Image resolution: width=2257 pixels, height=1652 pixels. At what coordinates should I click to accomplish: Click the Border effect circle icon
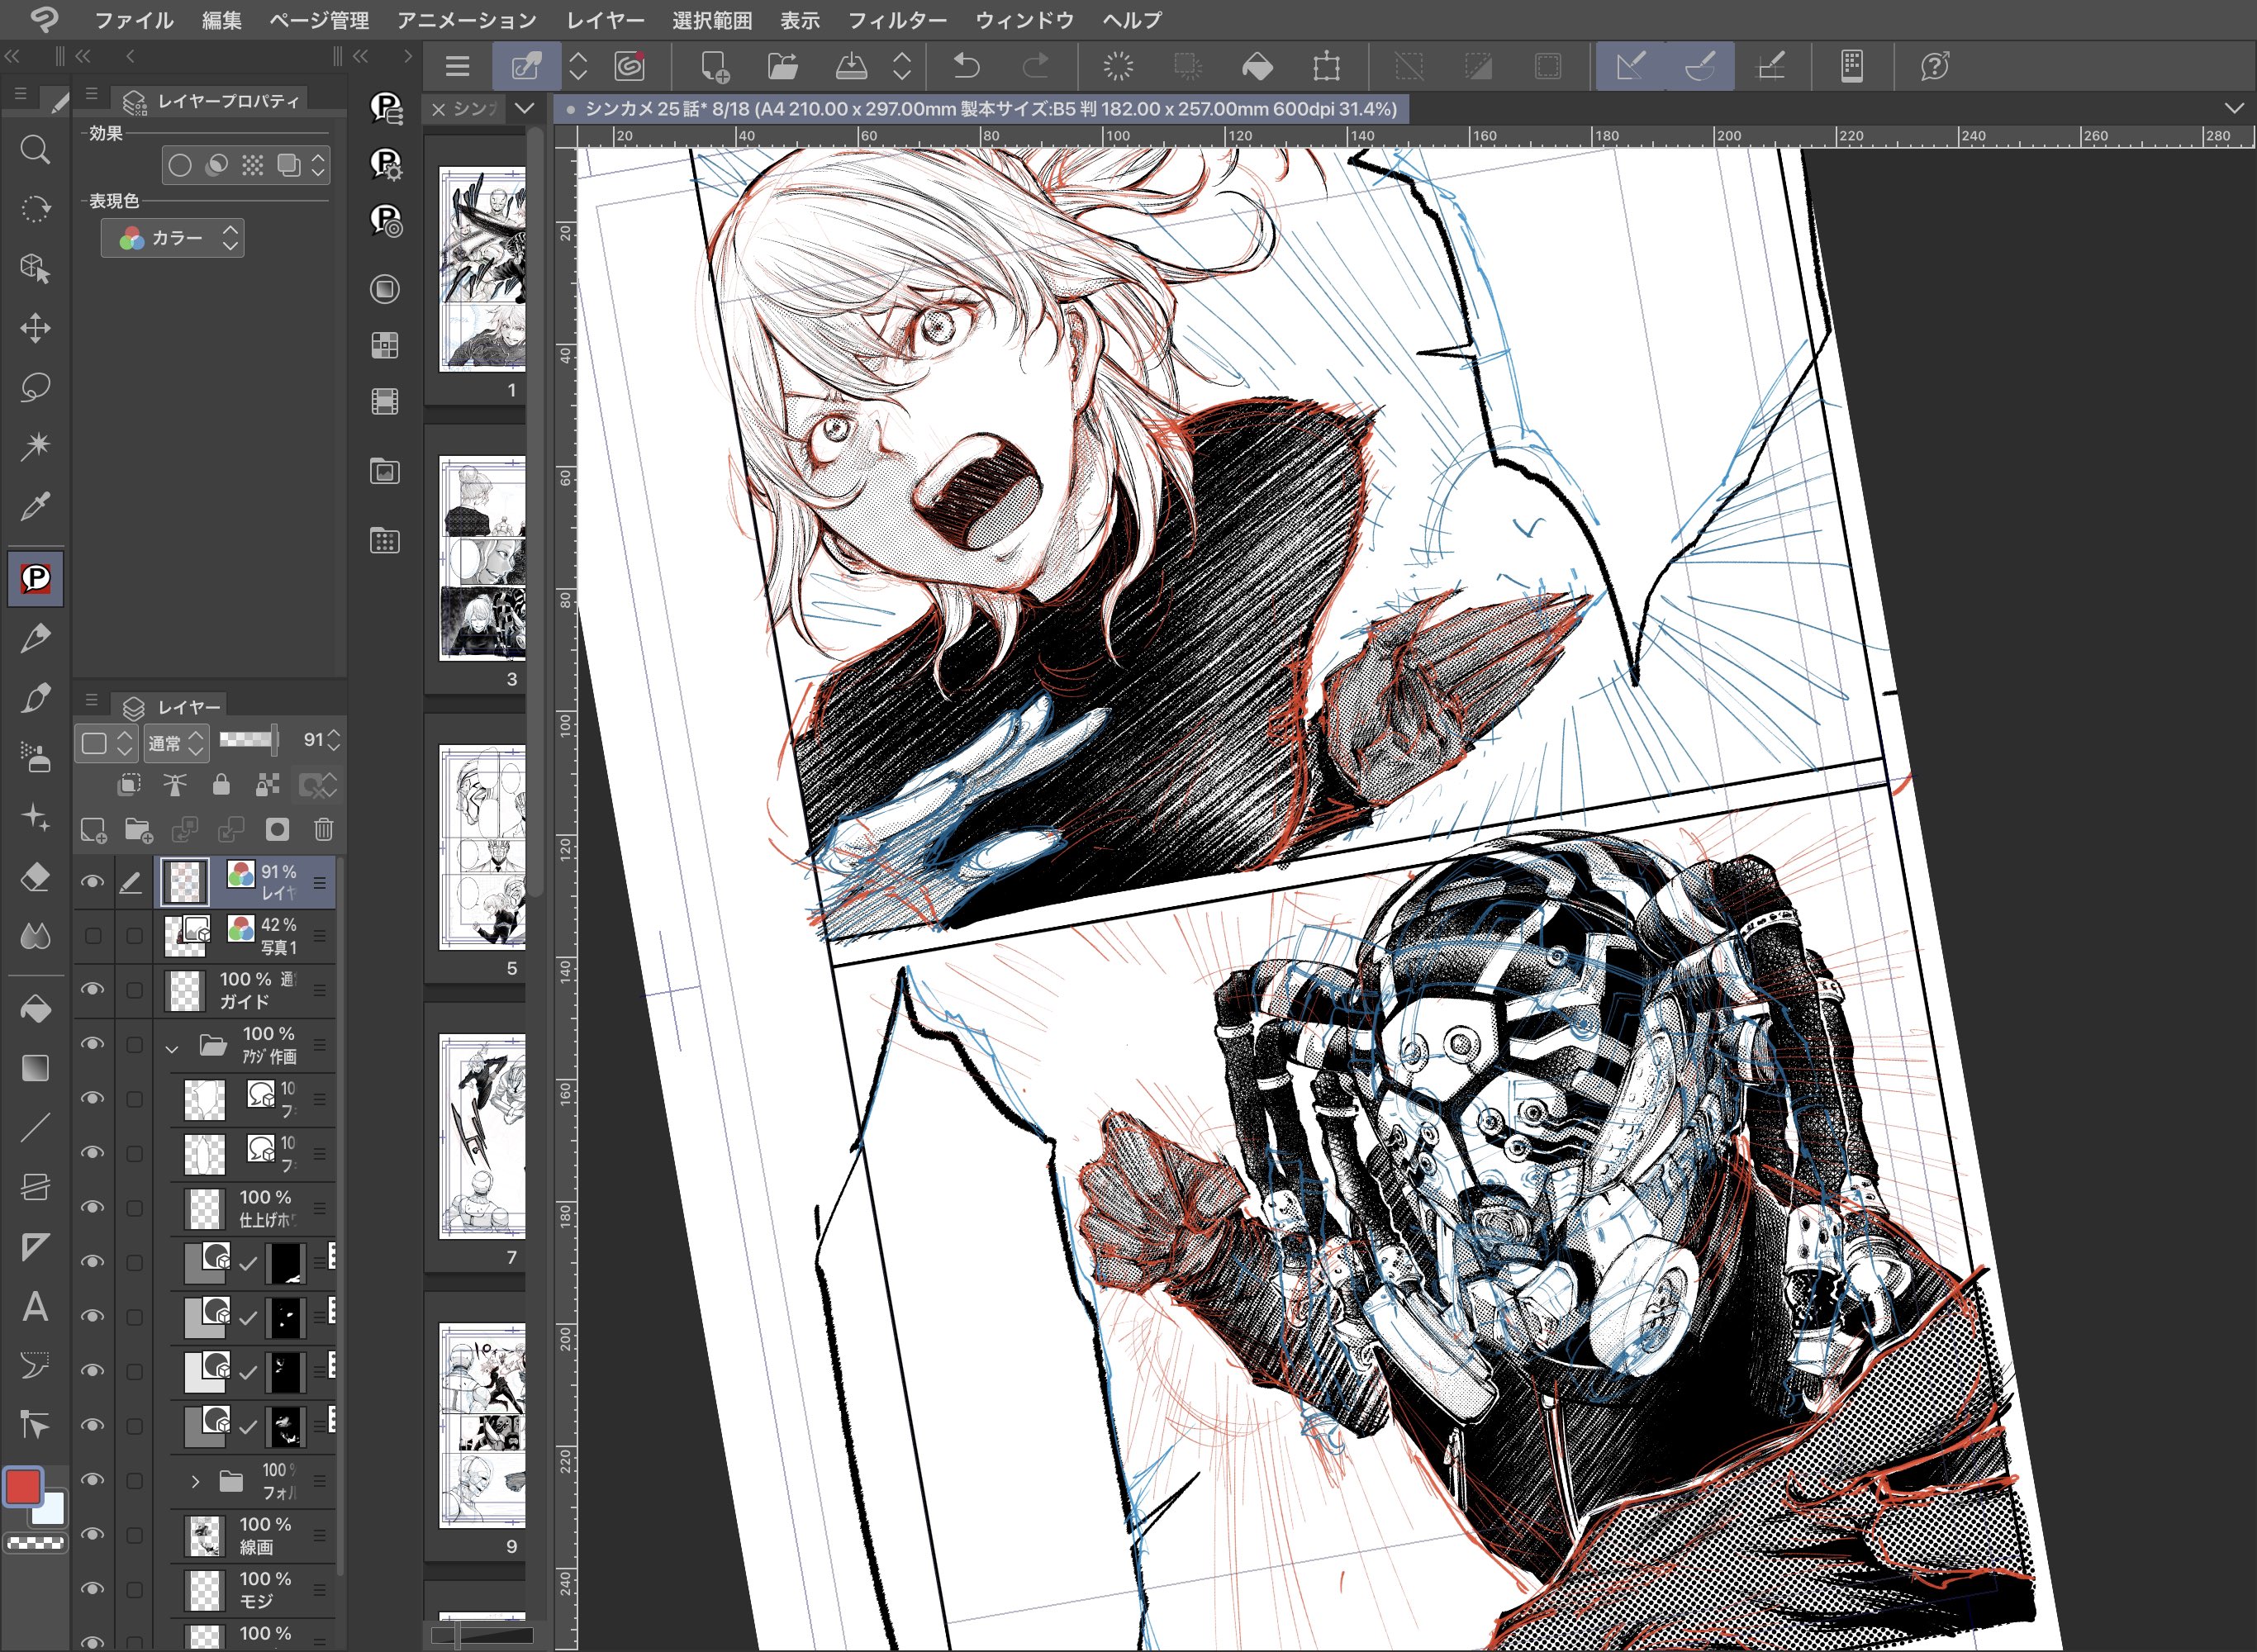[x=180, y=165]
